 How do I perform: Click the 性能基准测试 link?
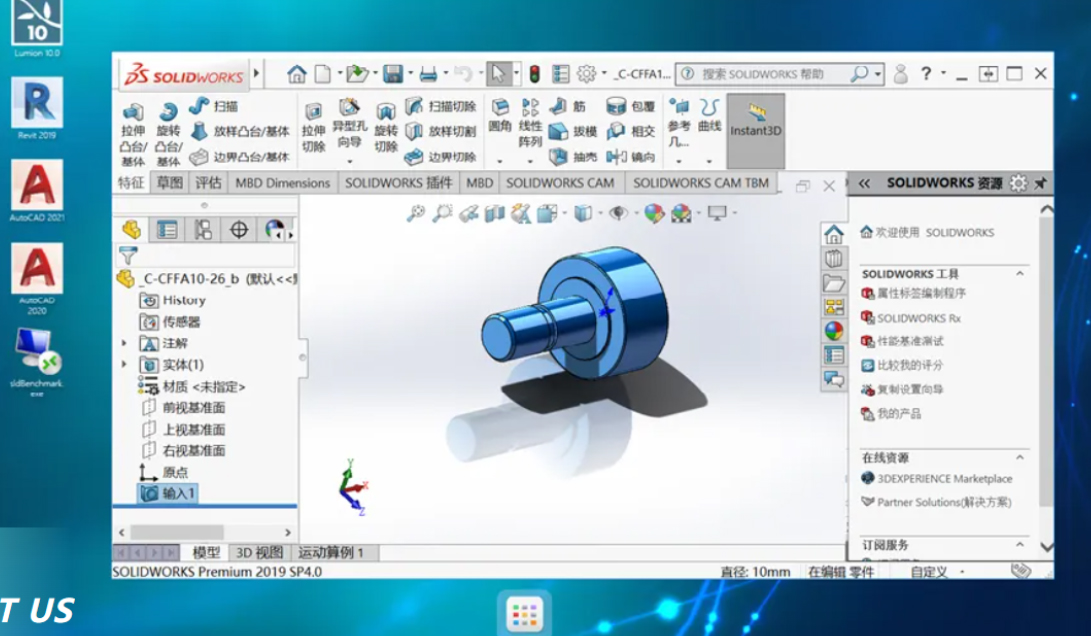pos(903,341)
